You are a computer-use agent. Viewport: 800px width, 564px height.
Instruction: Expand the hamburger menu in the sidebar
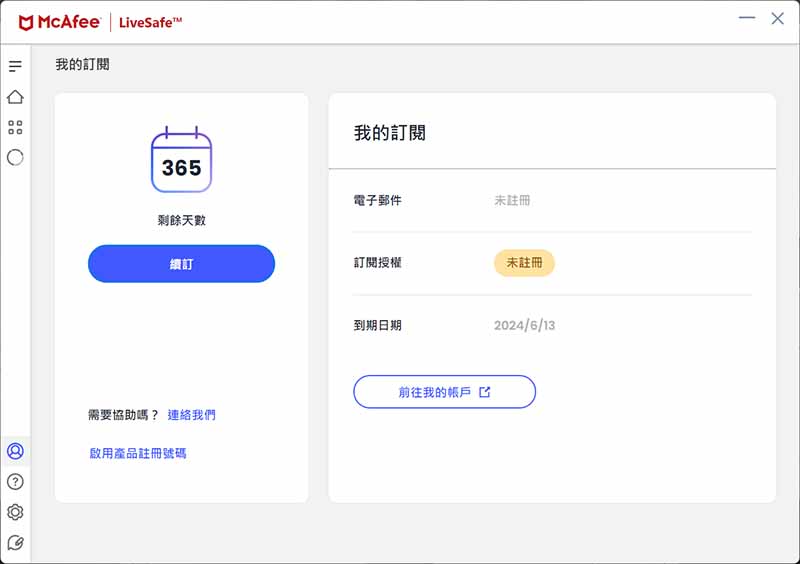pos(15,66)
